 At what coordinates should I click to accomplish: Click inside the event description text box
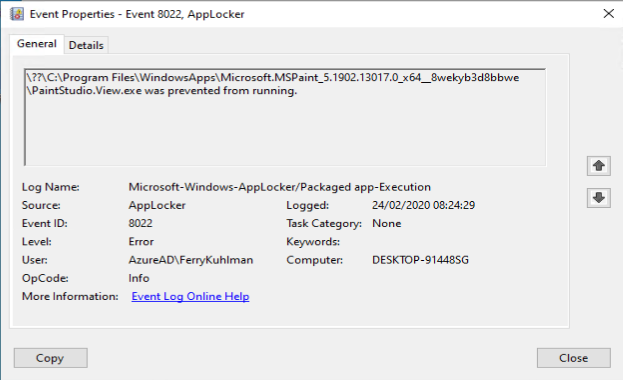click(x=285, y=117)
